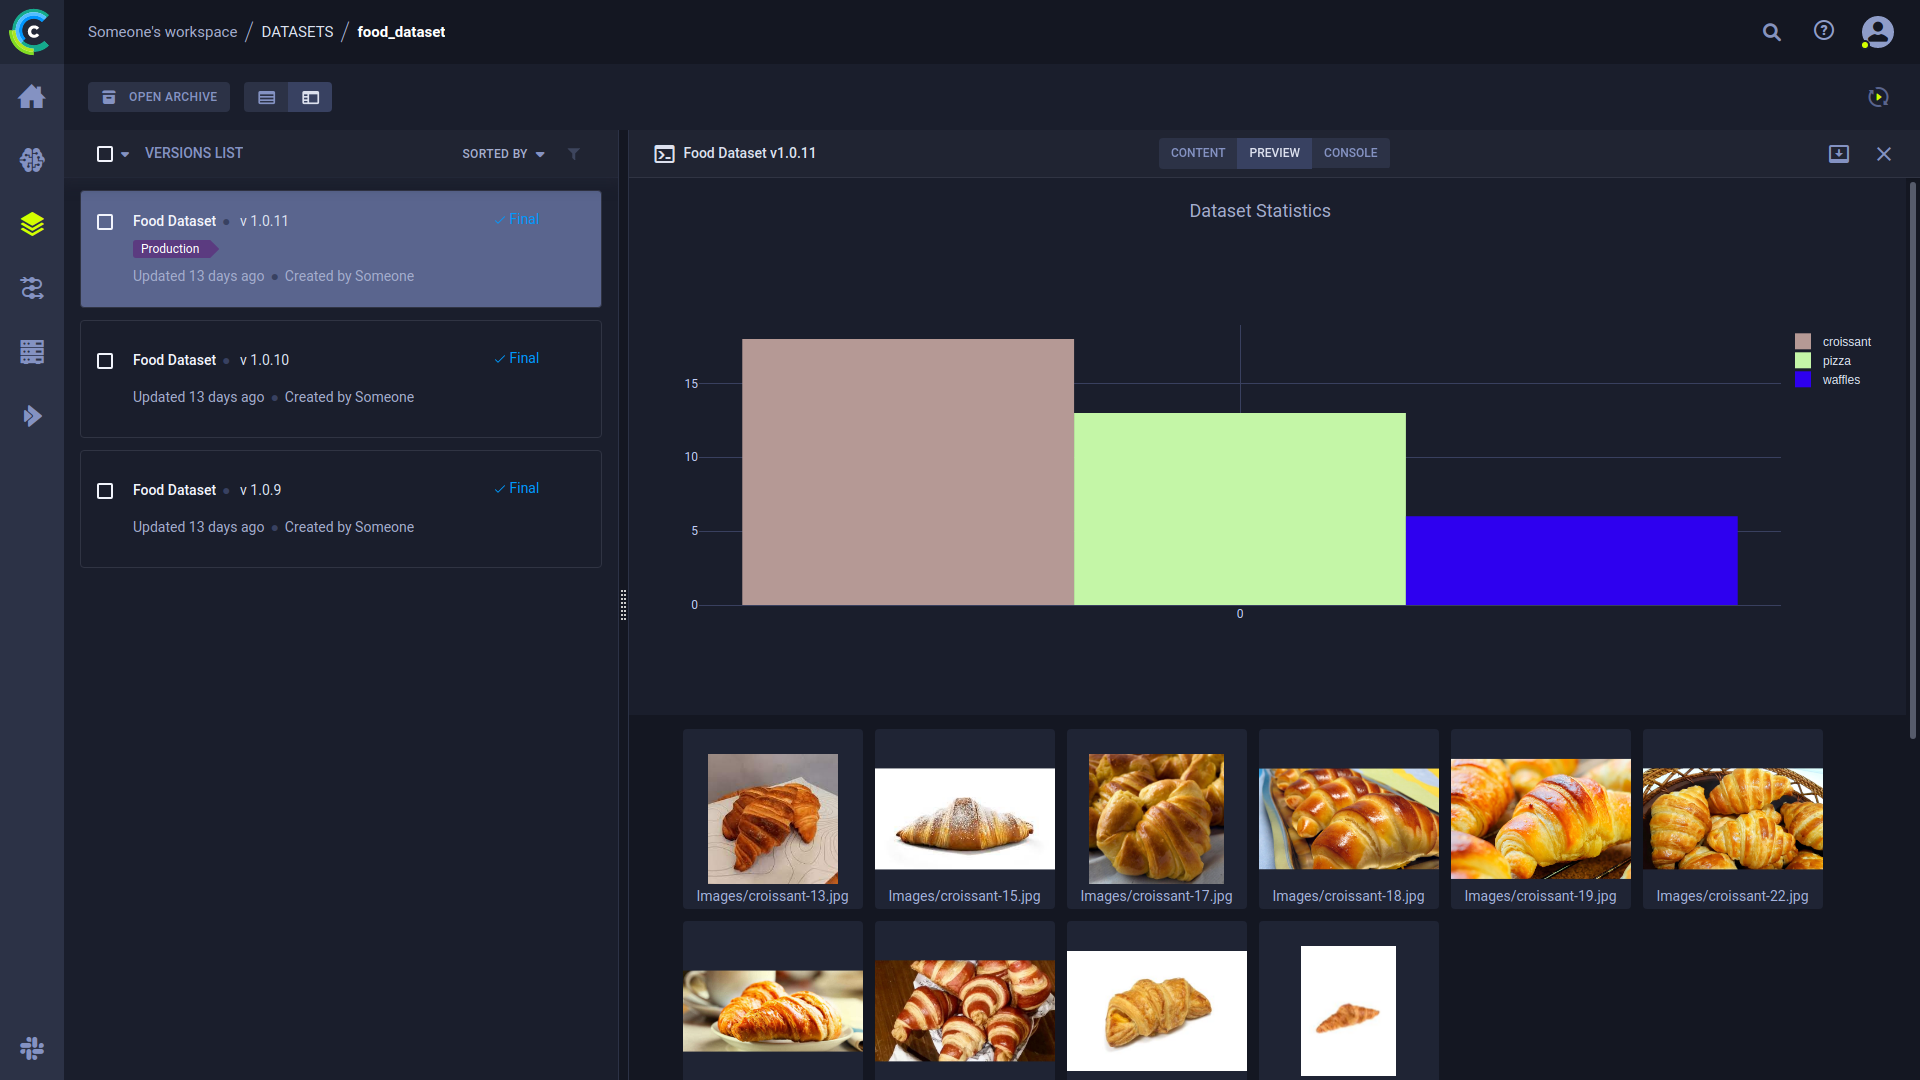
Task: Click the panel splitter handle
Action: [x=623, y=605]
